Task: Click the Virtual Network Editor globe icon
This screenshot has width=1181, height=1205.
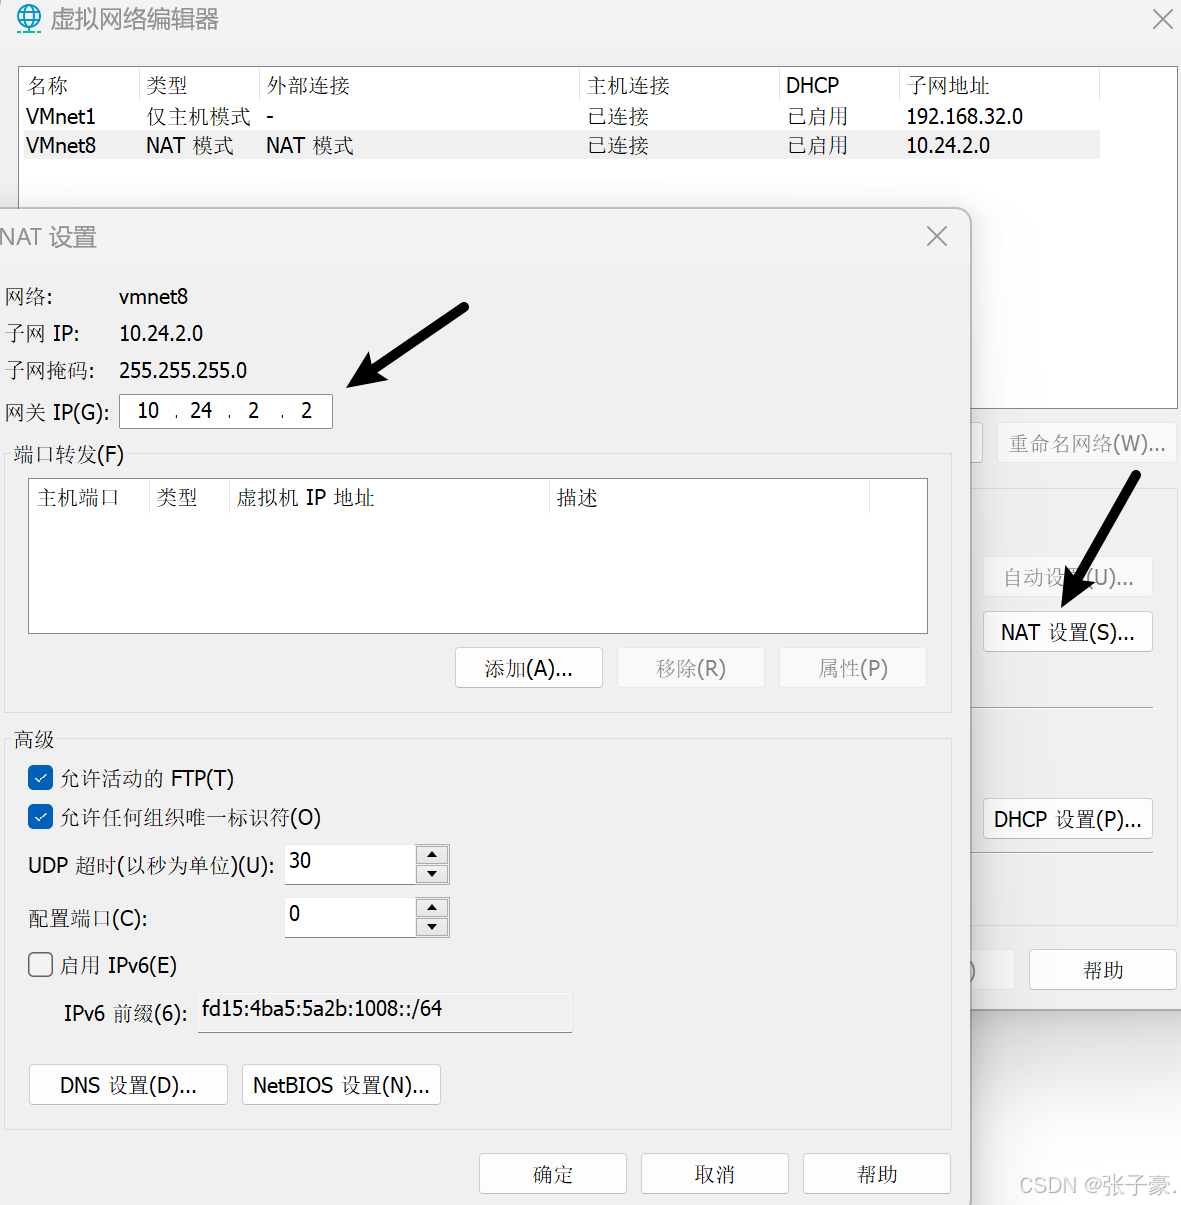Action: tap(29, 18)
